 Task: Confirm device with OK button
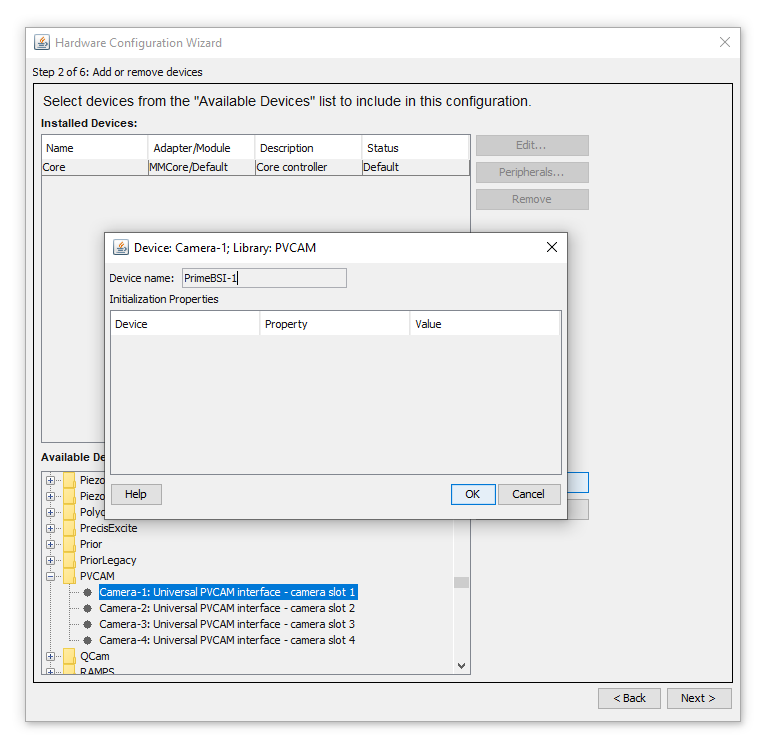tap(473, 494)
